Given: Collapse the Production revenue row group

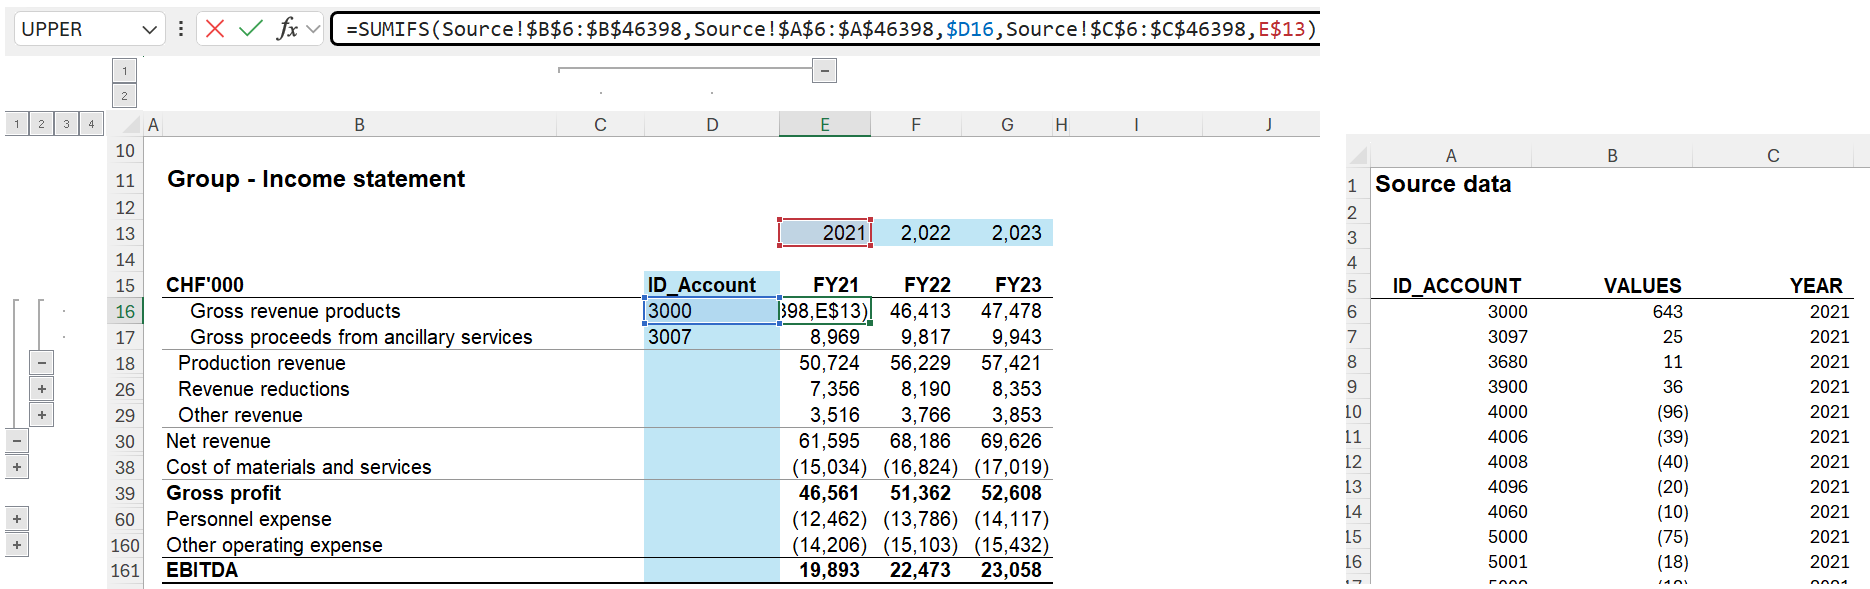Looking at the screenshot, I should coord(42,363).
